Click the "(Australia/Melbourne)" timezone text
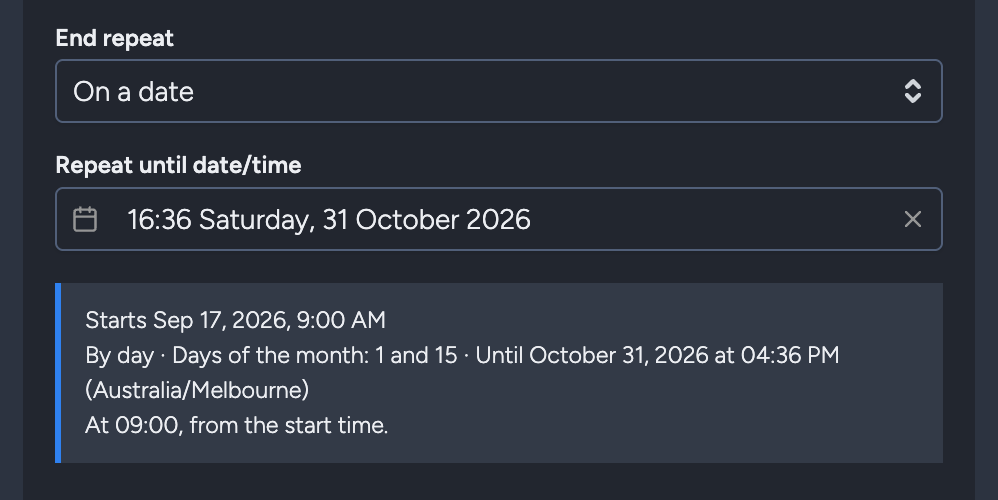Image resolution: width=998 pixels, height=500 pixels. click(197, 390)
